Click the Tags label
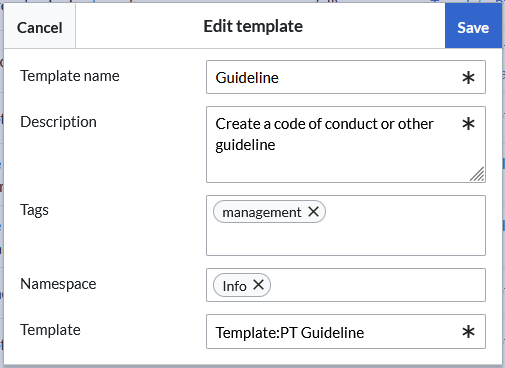Viewport: 505px width, 368px height. pos(34,210)
